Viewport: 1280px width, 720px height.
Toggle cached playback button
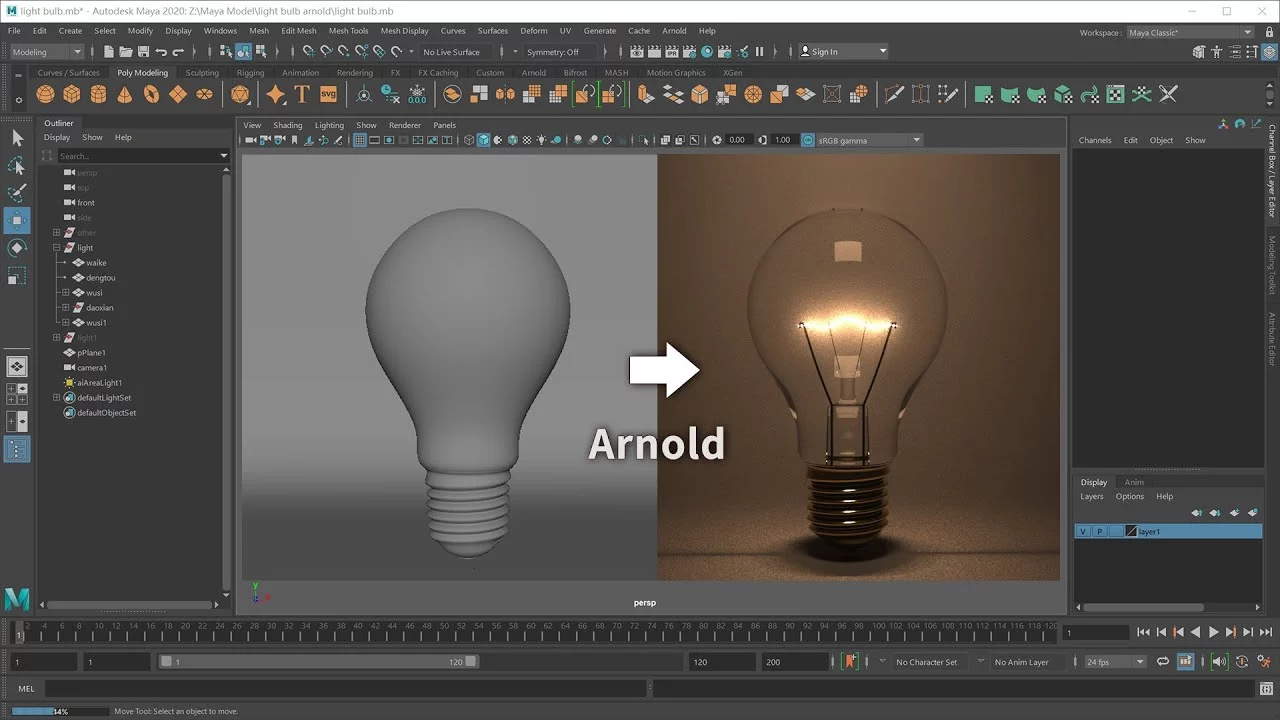point(1186,661)
